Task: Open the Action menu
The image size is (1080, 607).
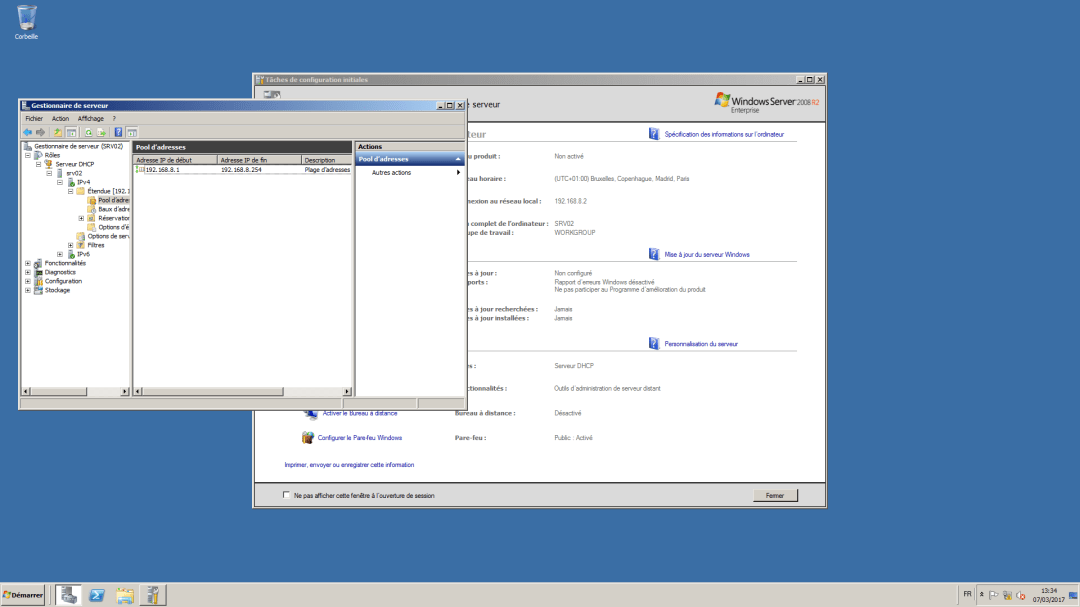Action: 60,118
